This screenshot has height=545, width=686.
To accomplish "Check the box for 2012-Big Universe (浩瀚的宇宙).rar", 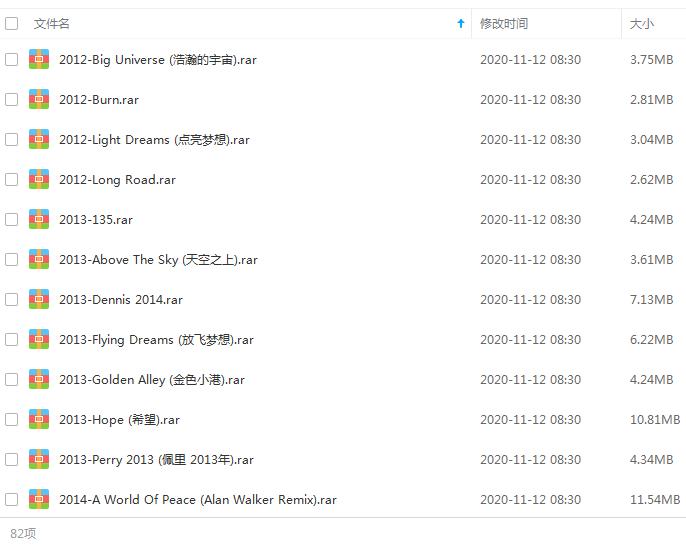I will (x=11, y=59).
